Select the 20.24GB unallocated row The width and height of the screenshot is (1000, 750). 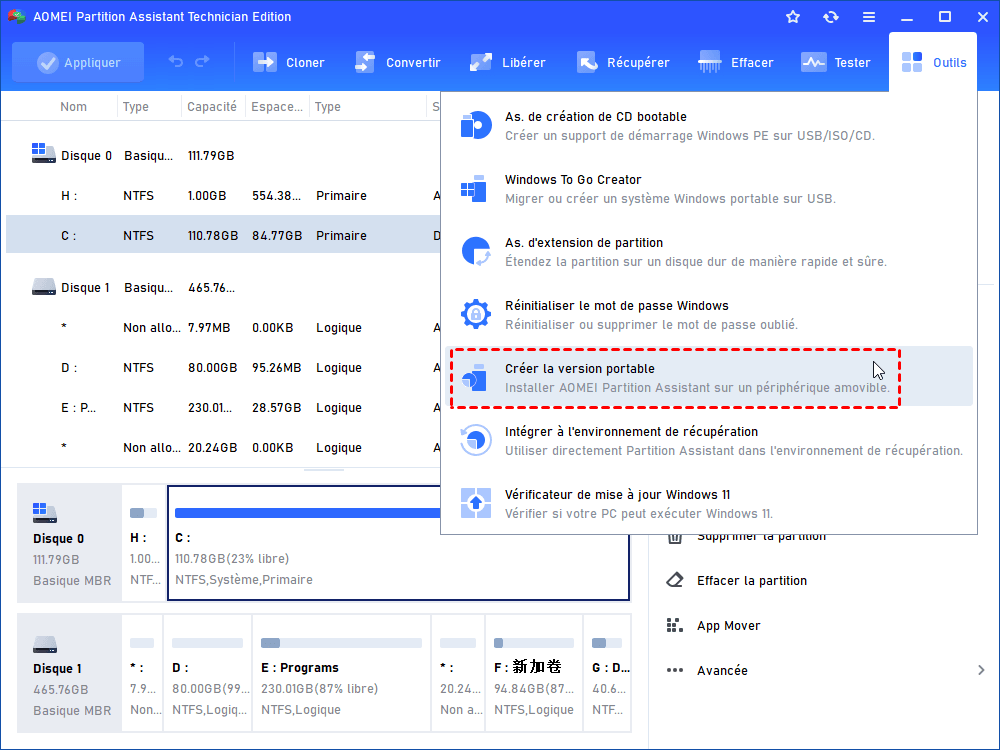click(x=223, y=448)
